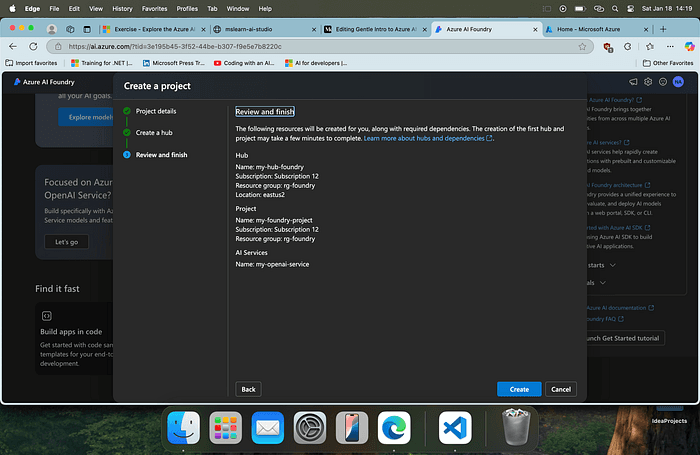Open Control Center in menu bar

[x=630, y=8]
